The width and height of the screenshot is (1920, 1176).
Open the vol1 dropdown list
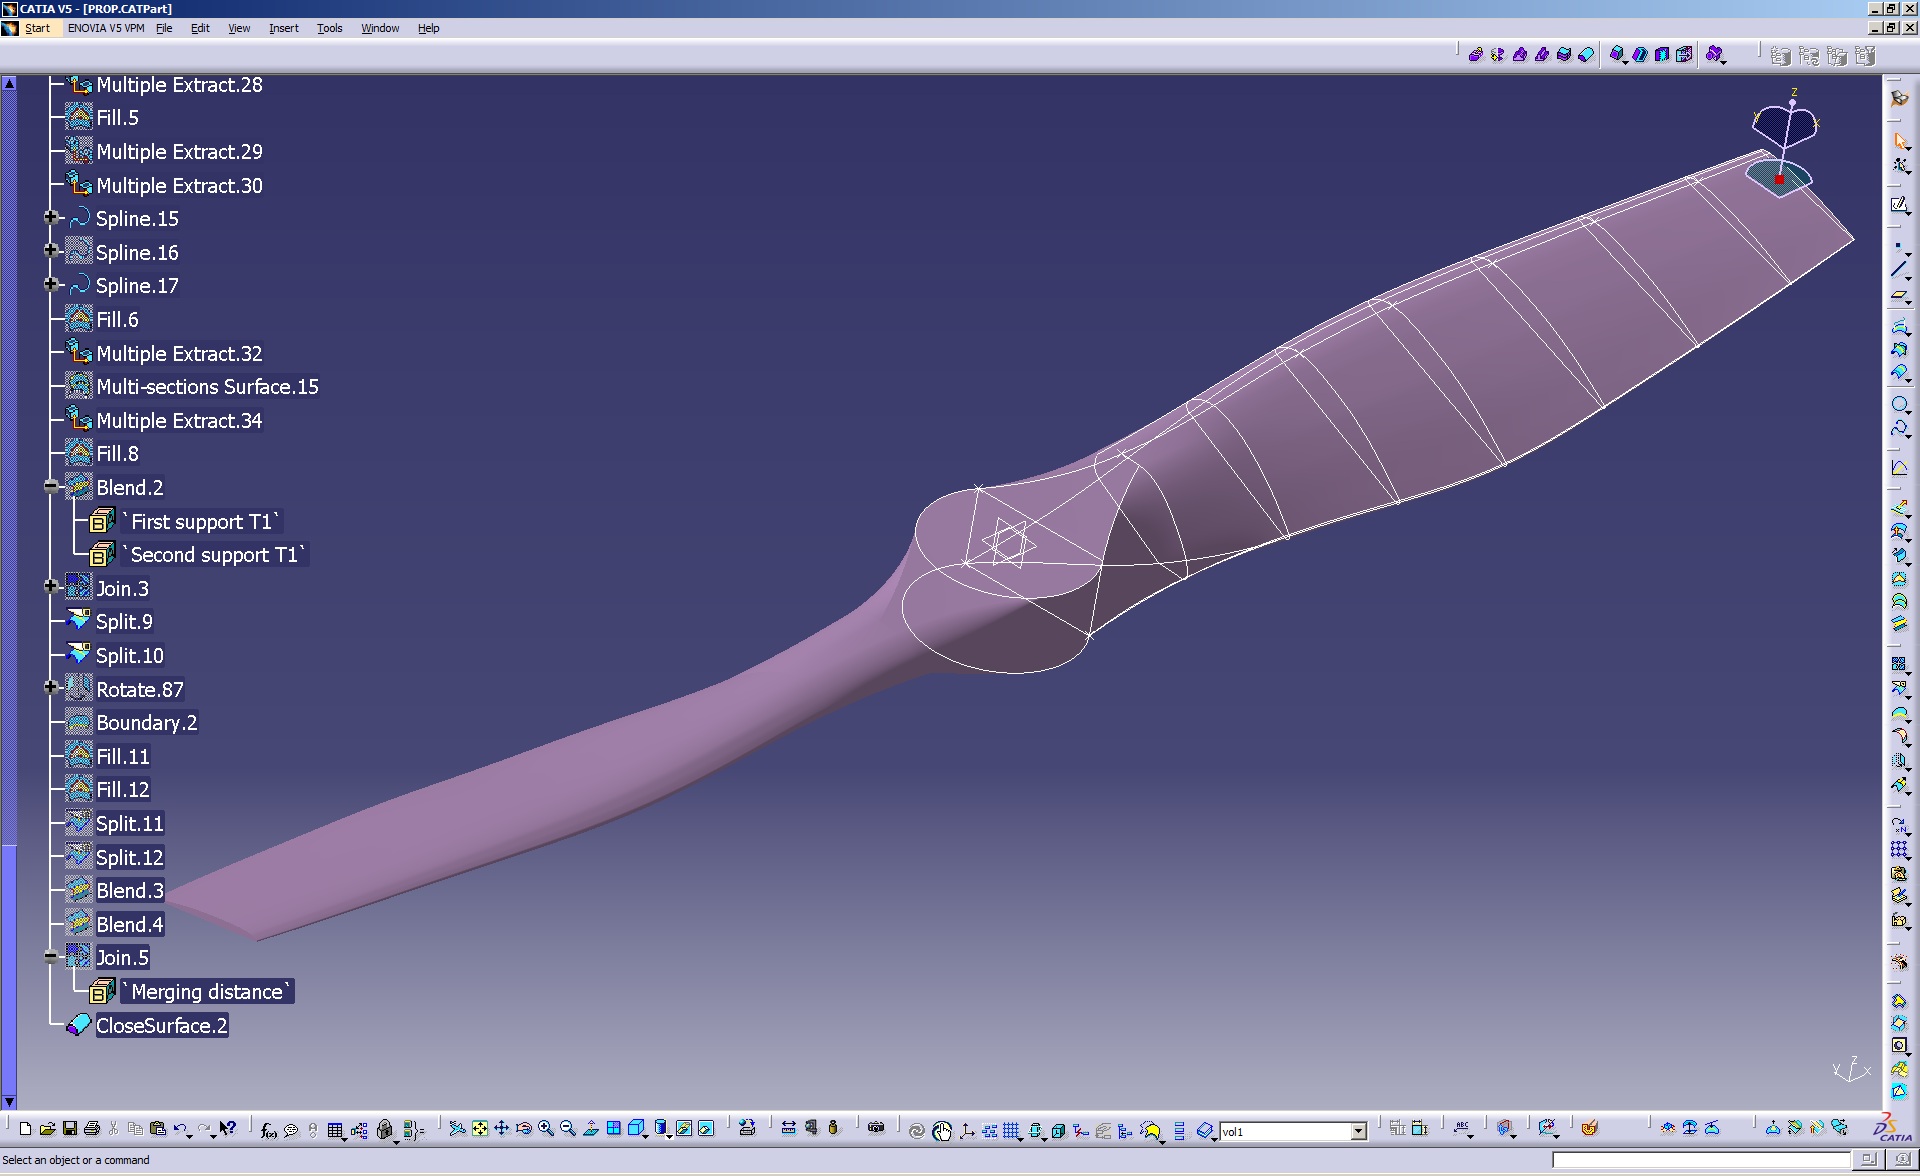click(1358, 1131)
